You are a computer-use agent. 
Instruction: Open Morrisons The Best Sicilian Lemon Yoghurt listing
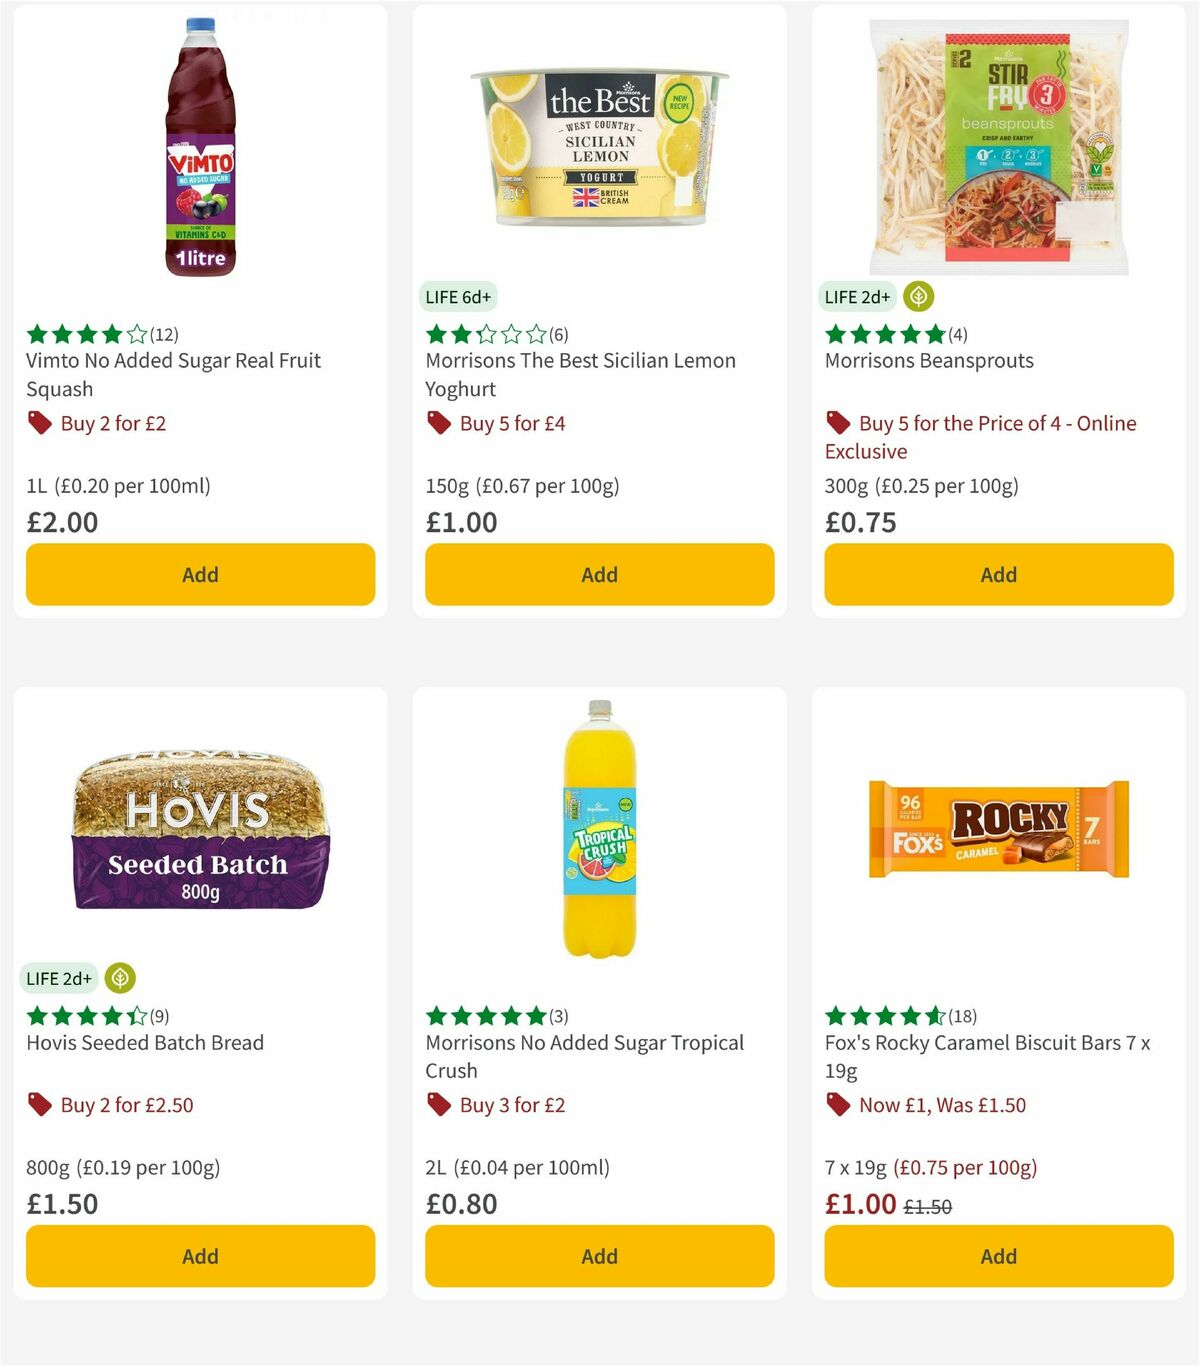coord(582,374)
